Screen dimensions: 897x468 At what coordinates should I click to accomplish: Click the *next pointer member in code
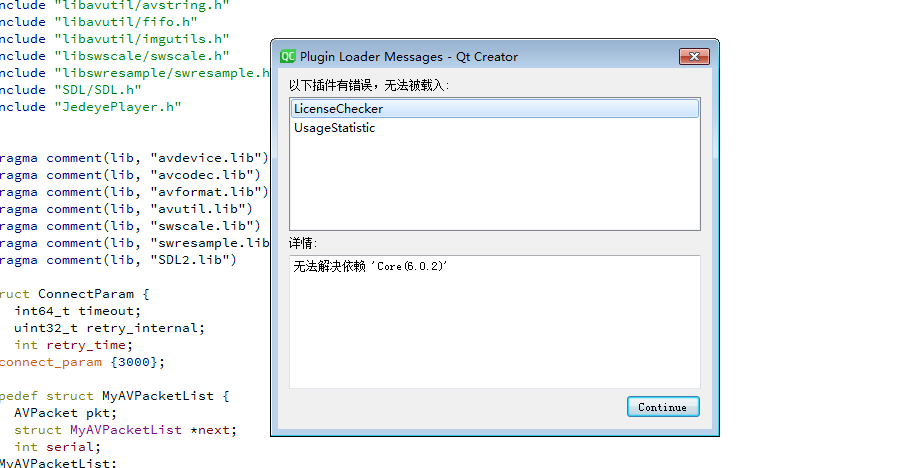210,430
